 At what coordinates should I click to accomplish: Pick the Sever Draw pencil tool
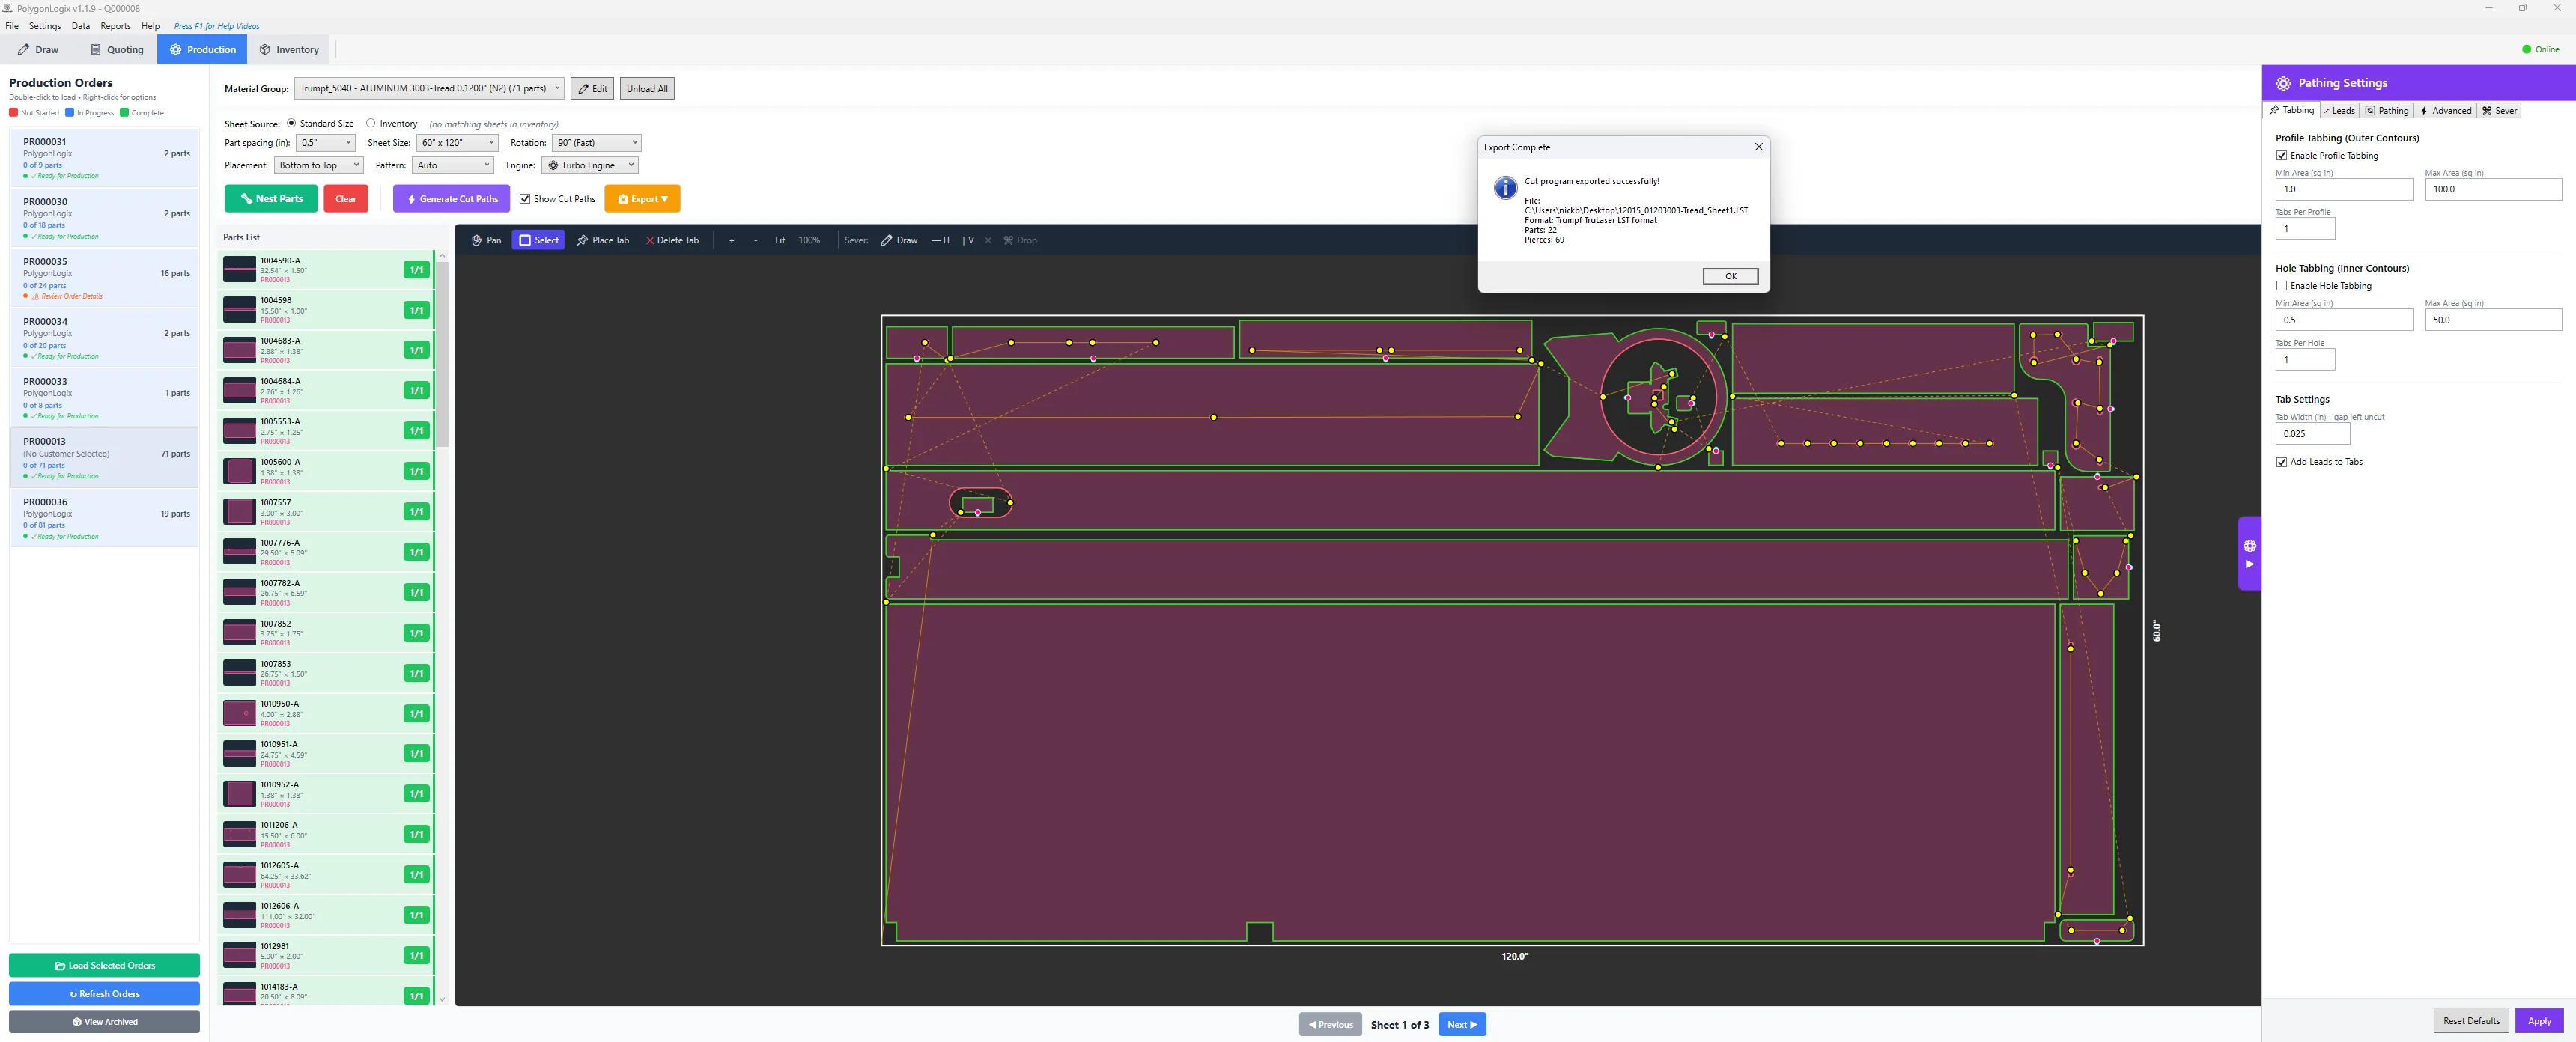[x=899, y=240]
